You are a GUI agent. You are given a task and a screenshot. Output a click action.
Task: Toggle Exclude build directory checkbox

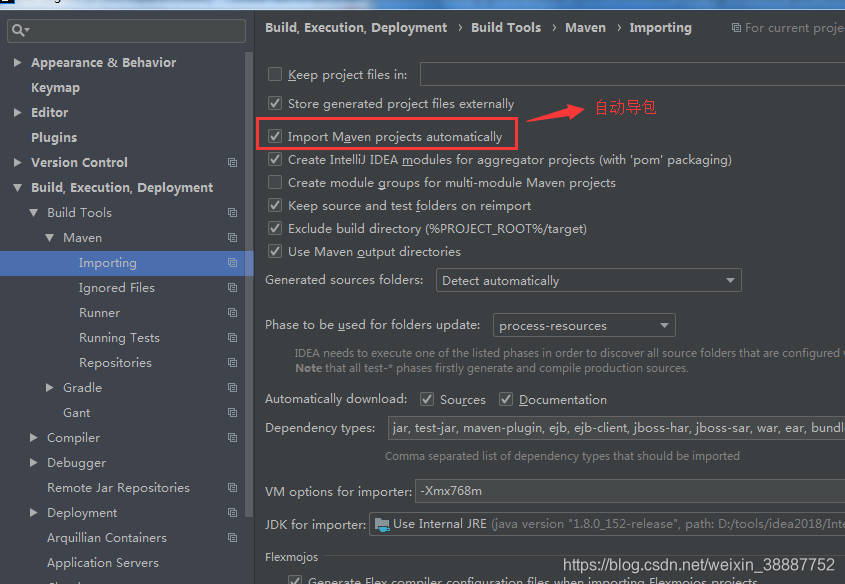click(275, 228)
